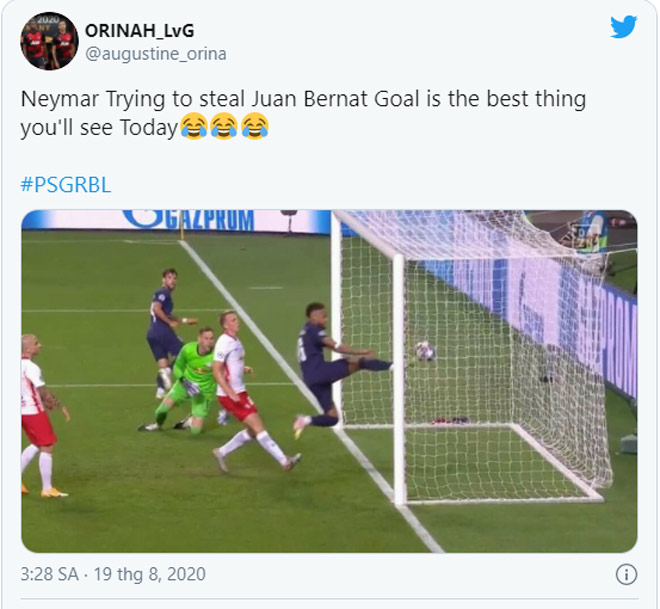Open the tweet info circle icon

626,574
